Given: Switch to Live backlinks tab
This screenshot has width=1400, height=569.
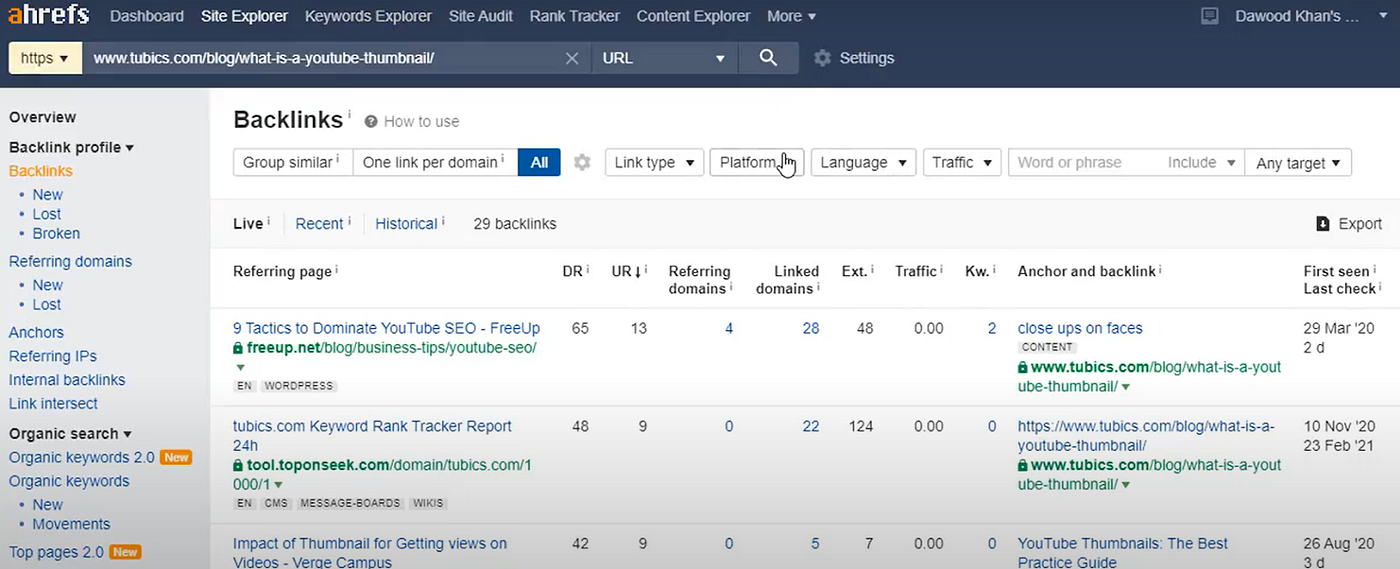Looking at the screenshot, I should (x=248, y=224).
